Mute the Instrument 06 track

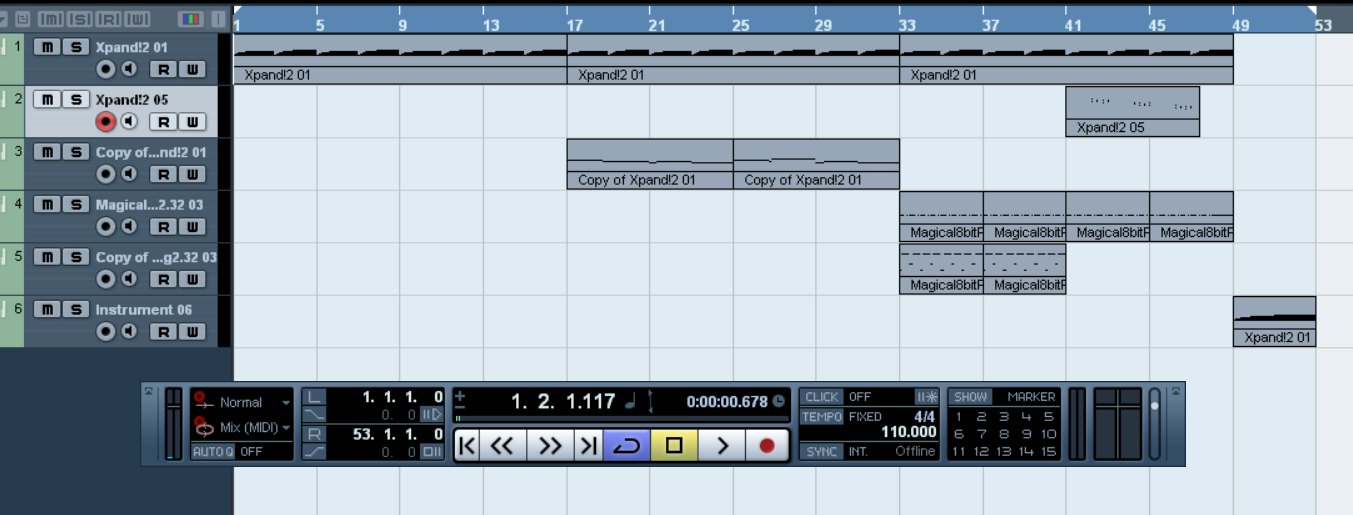47,309
